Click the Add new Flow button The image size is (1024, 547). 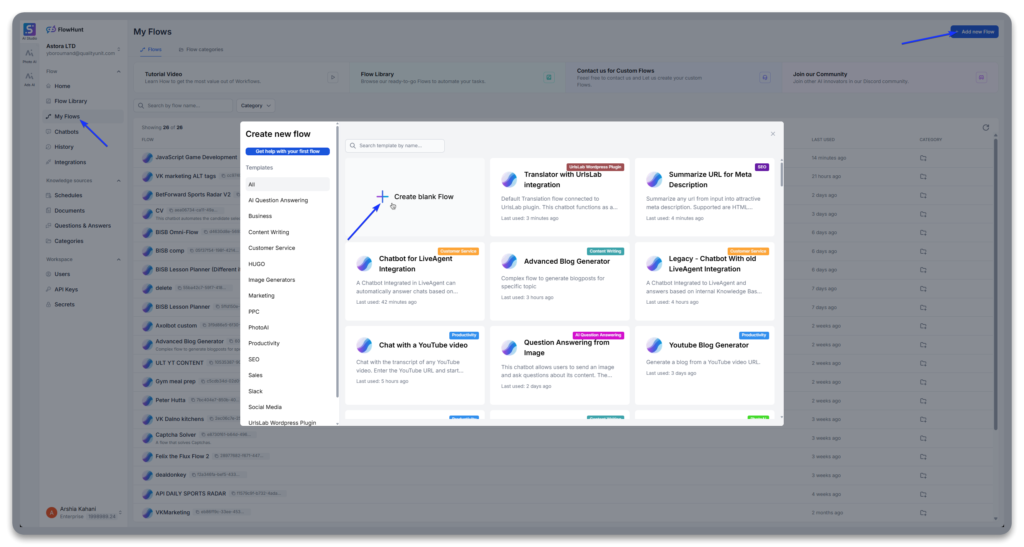pos(973,32)
